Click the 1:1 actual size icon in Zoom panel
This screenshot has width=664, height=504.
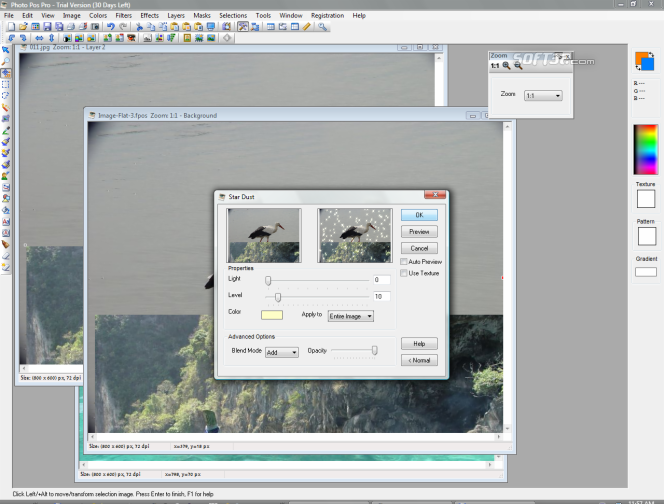(495, 66)
